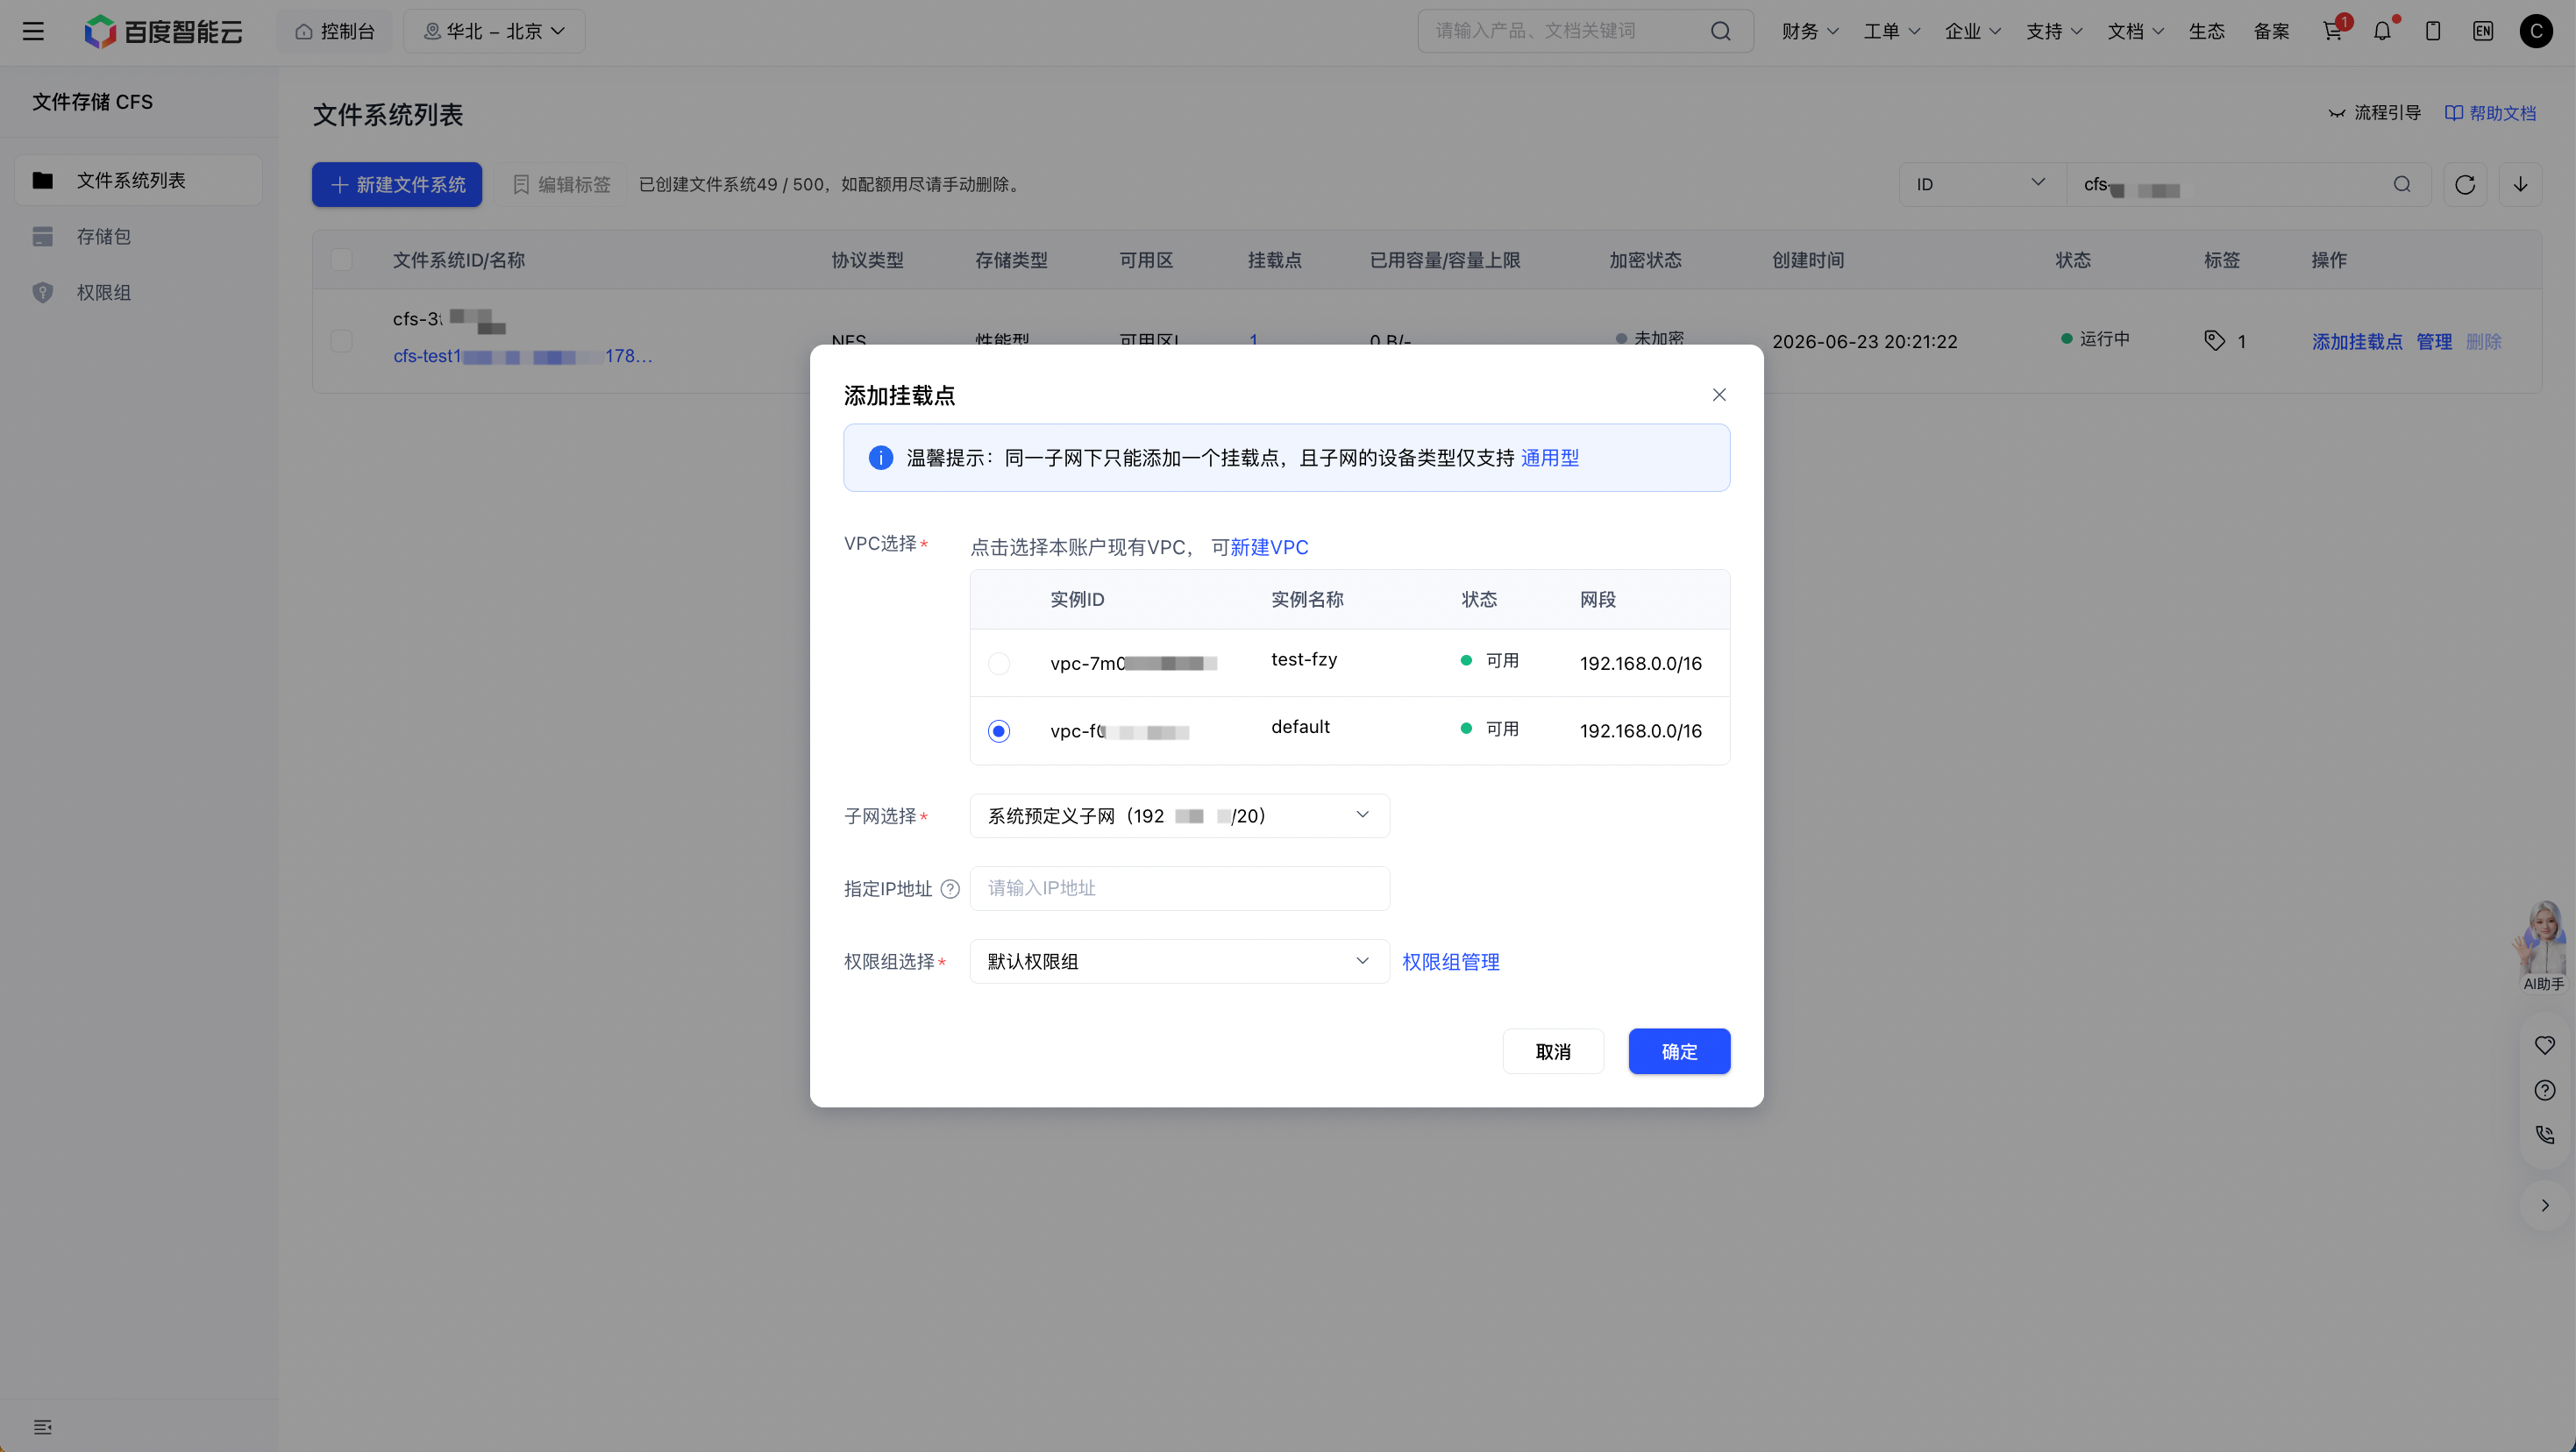Viewport: 2576px width, 1452px height.
Task: Check the header select-all checkbox in file list
Action: (341, 260)
